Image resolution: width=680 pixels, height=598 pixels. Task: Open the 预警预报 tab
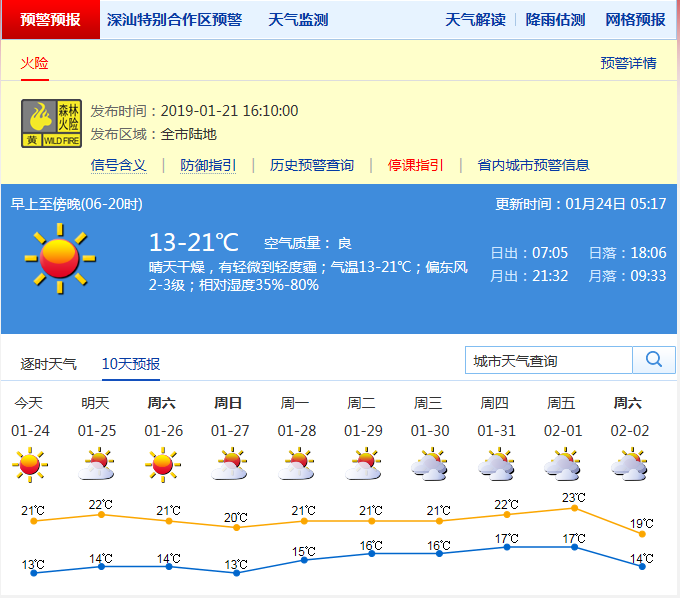51,20
